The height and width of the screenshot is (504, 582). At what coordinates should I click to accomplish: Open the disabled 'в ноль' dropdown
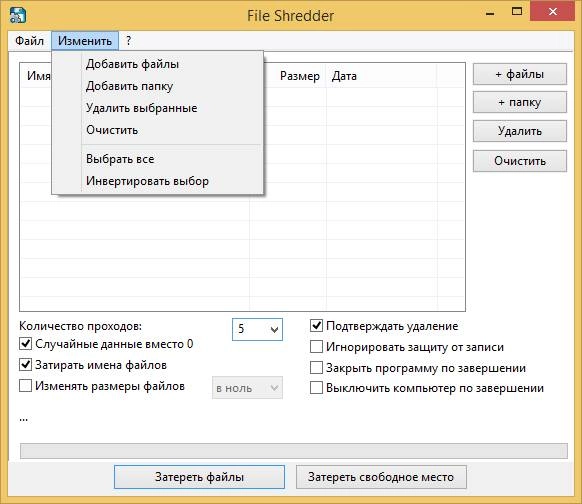[247, 388]
